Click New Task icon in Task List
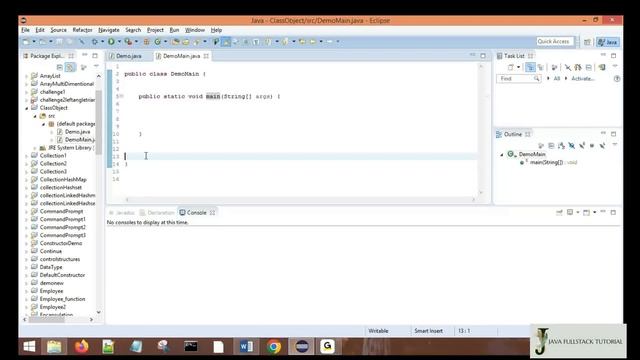This screenshot has width=640, height=360. pos(511,67)
